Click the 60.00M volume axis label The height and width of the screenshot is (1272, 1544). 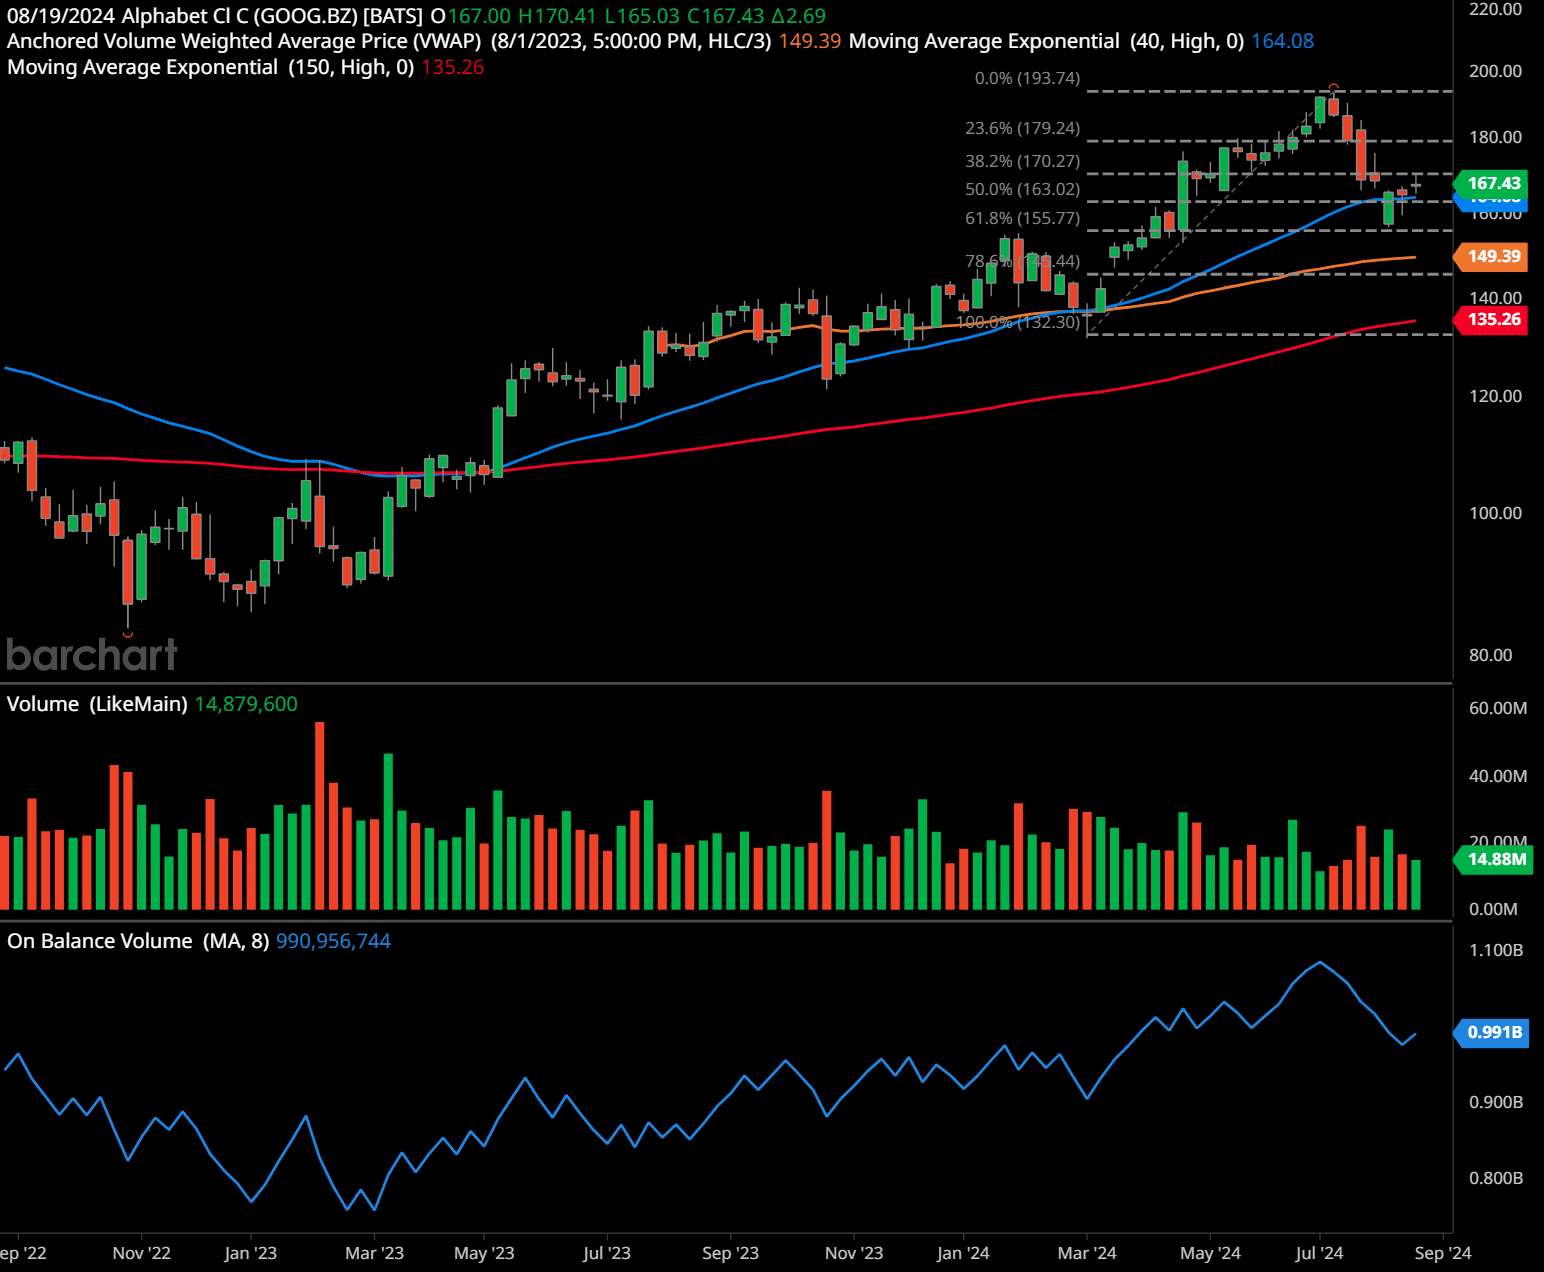click(1497, 708)
